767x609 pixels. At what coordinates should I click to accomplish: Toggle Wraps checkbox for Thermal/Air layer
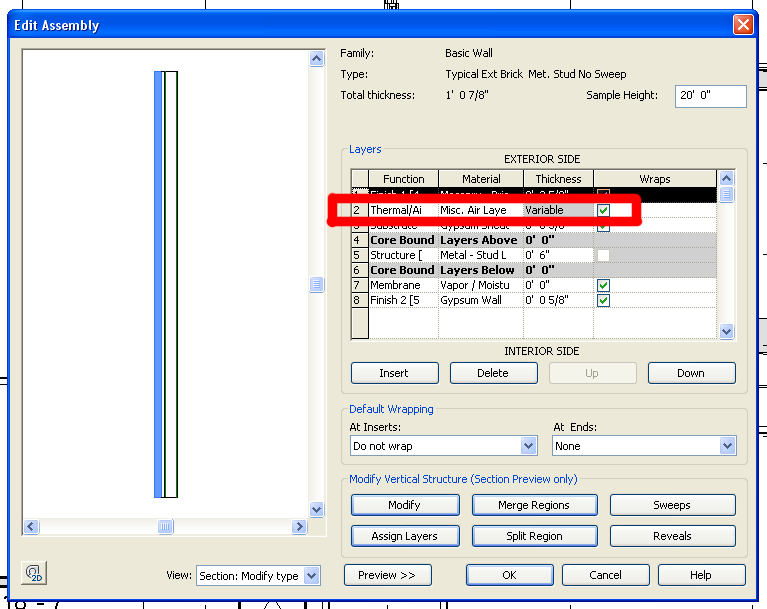pyautogui.click(x=603, y=211)
